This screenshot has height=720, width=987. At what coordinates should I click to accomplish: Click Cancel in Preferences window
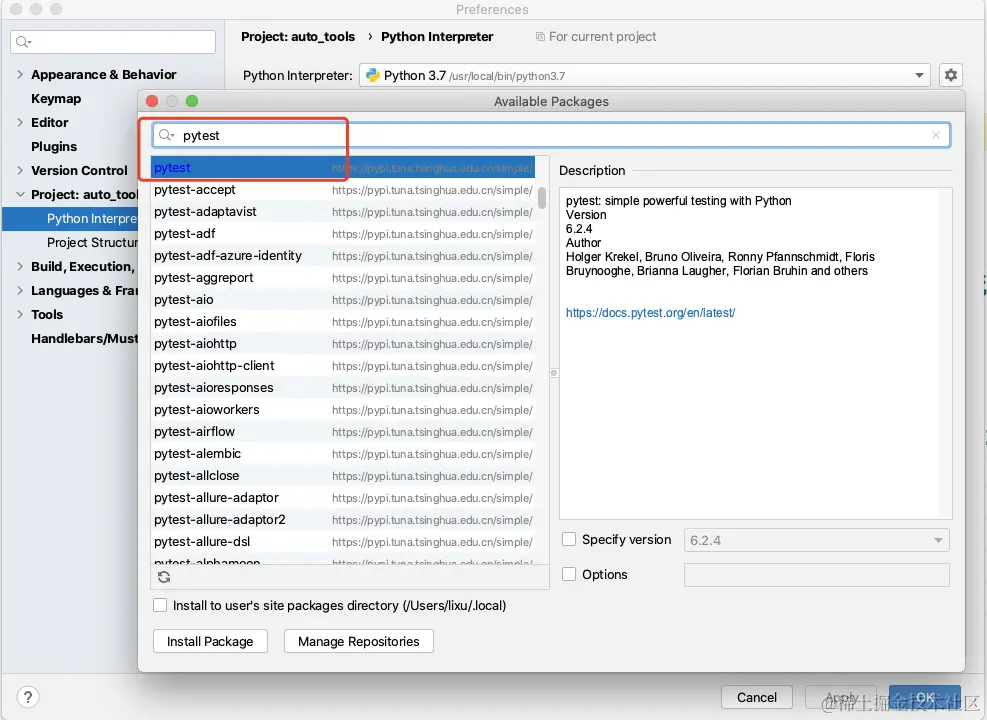click(x=757, y=697)
